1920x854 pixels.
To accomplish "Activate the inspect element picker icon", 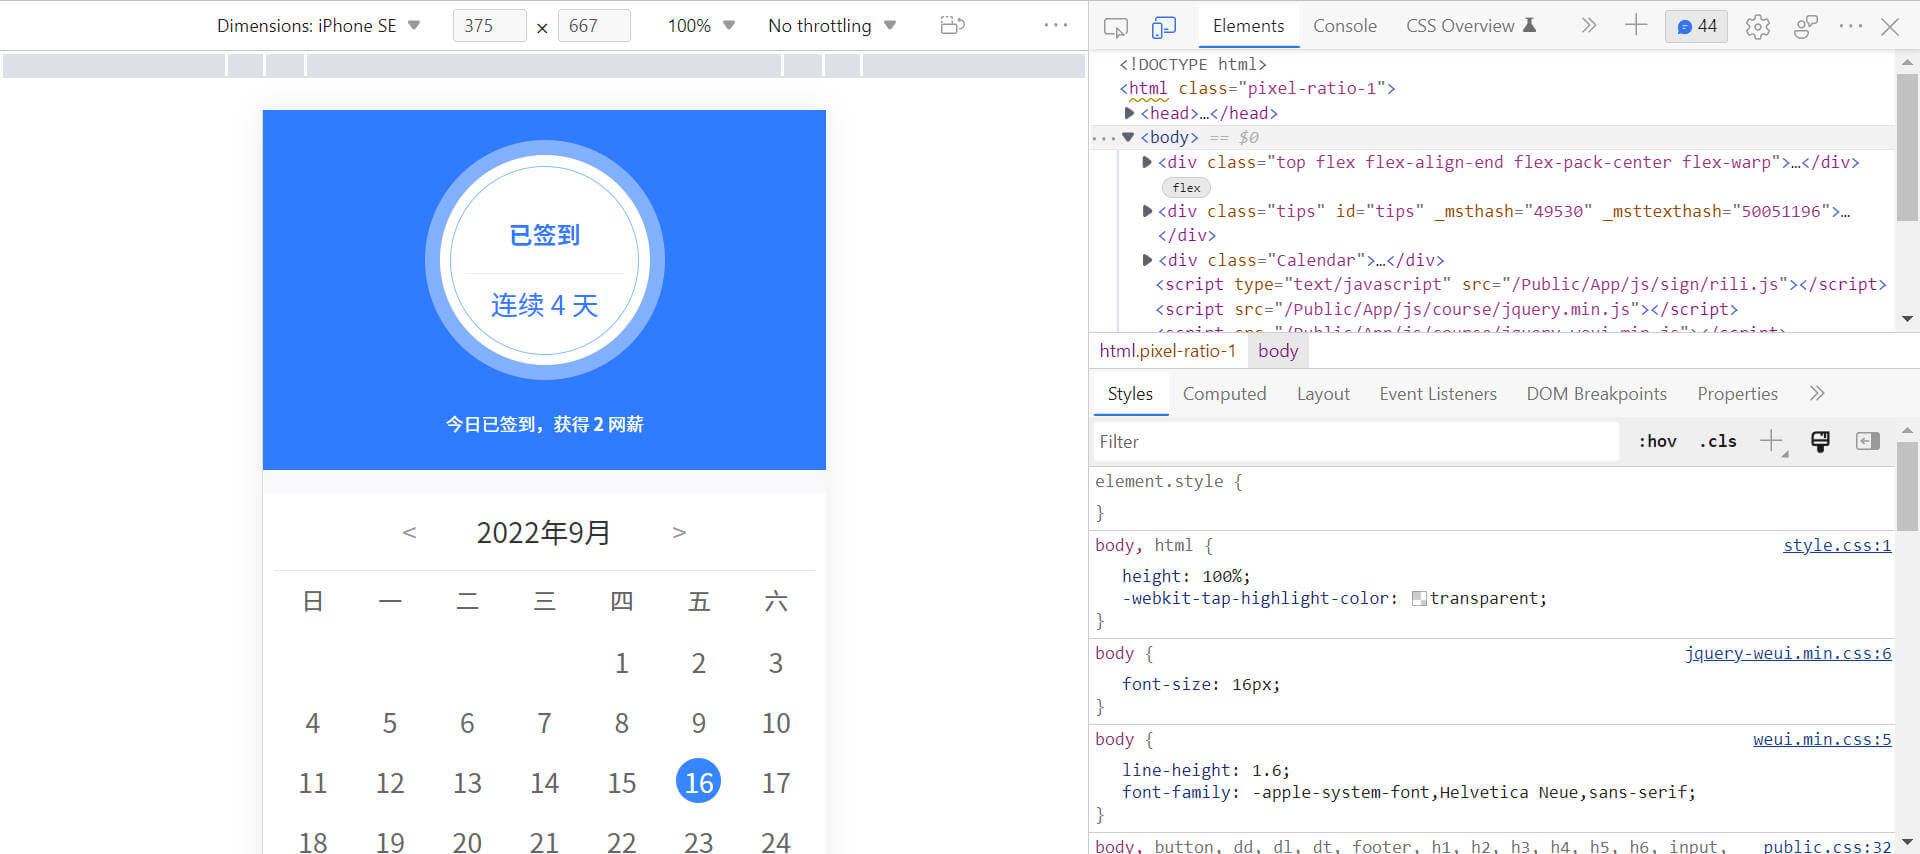I will (x=1115, y=27).
